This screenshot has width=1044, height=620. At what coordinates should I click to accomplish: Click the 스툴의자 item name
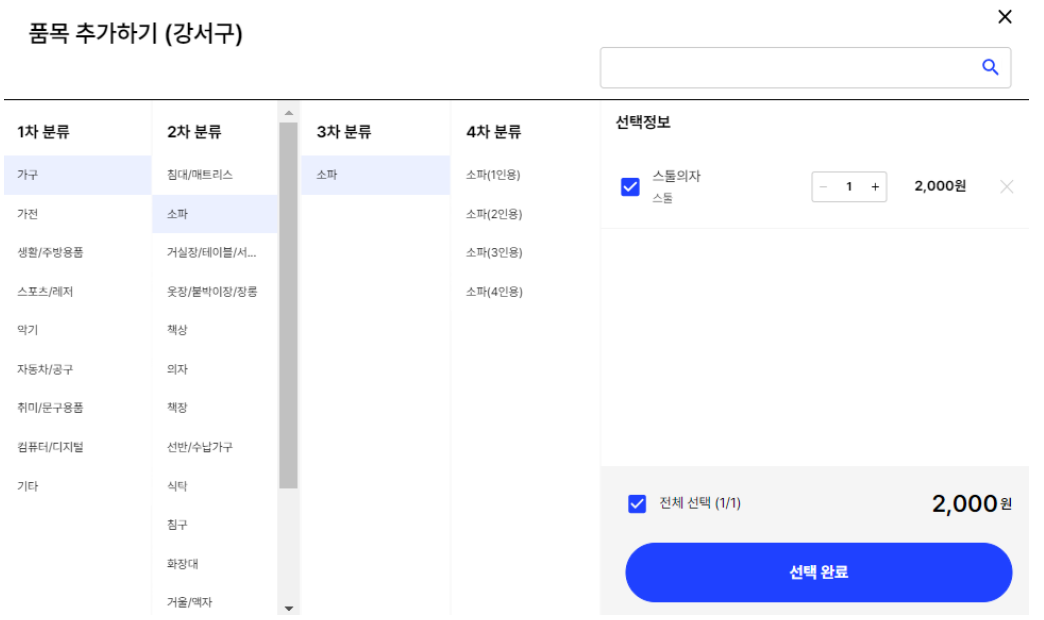pos(676,176)
